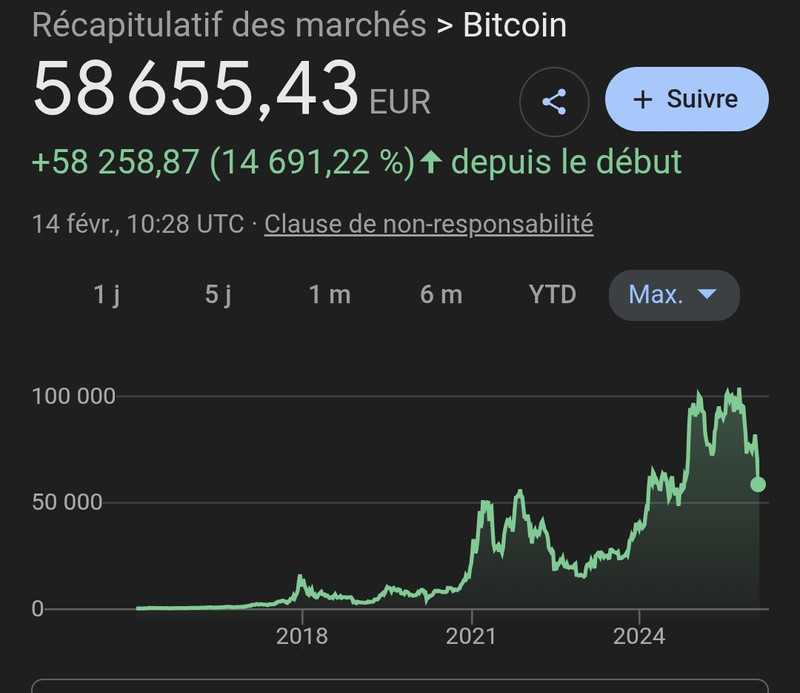Choose the 6 m time range
Image resolution: width=800 pixels, height=693 pixels.
(x=441, y=295)
